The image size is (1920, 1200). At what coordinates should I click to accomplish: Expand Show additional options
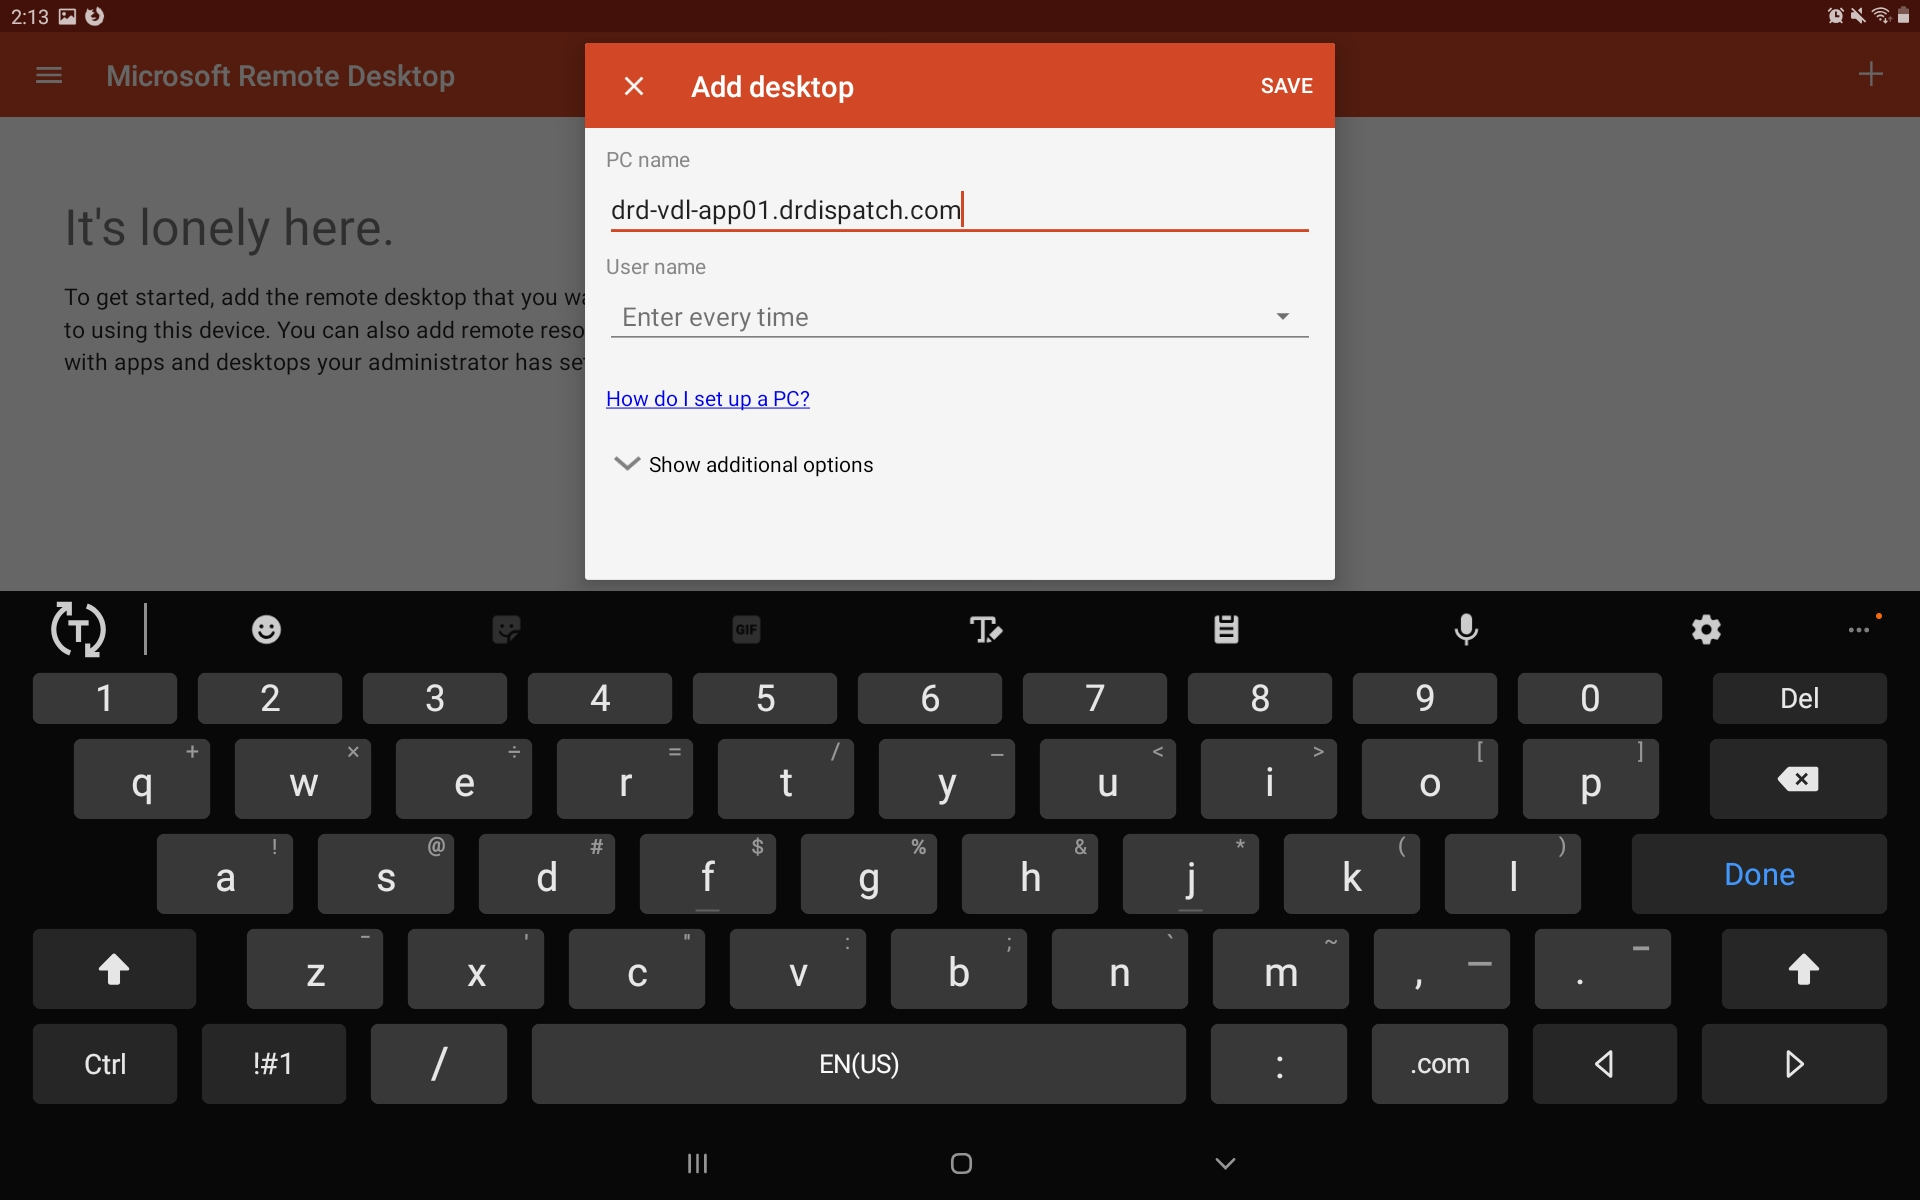(744, 464)
